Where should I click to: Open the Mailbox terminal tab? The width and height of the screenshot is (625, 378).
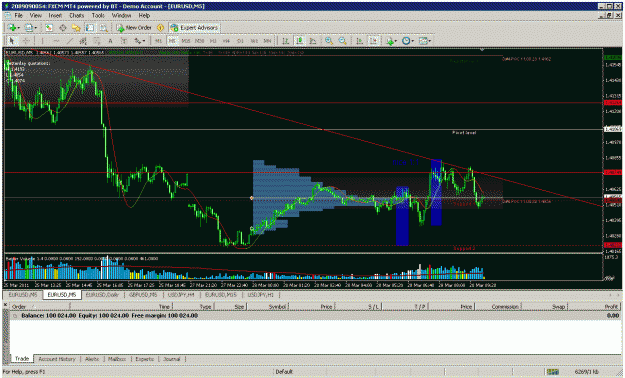117,359
